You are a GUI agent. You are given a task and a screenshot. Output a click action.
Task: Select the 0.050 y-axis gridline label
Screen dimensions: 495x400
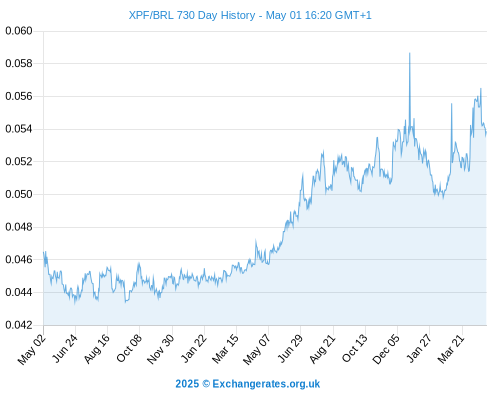pyautogui.click(x=19, y=194)
